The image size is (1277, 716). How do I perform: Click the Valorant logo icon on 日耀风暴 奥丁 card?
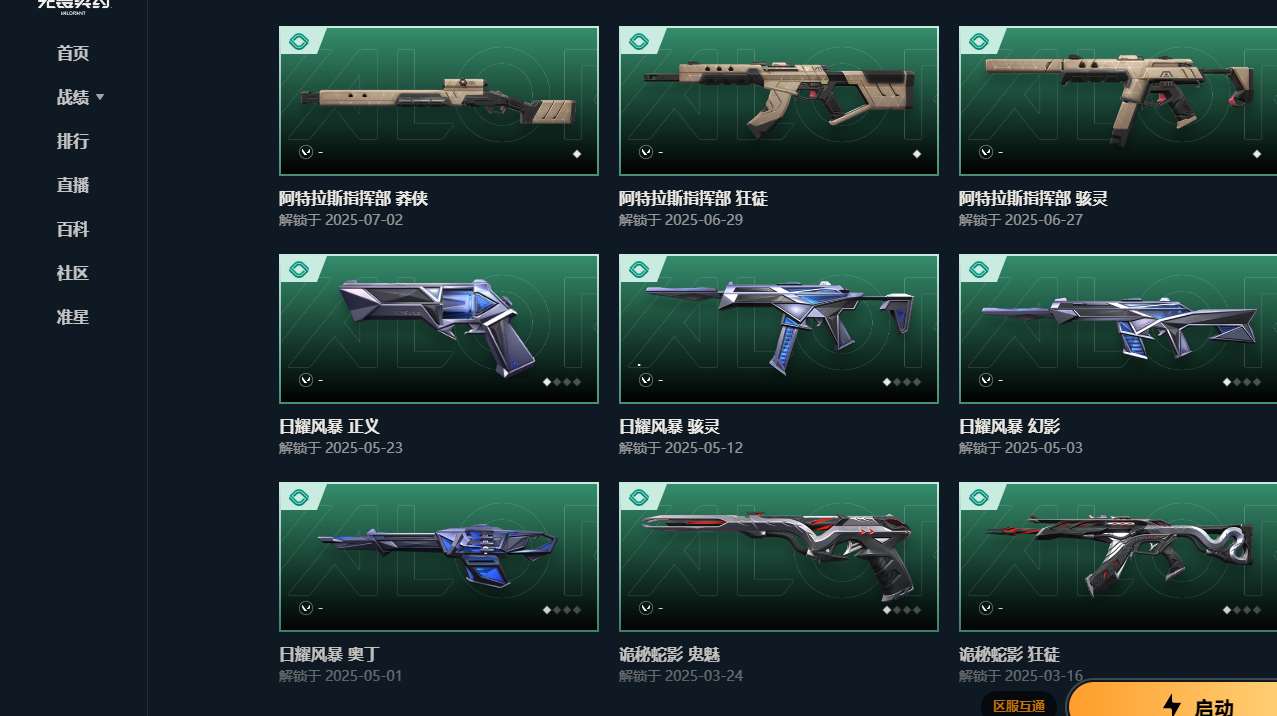[306, 608]
